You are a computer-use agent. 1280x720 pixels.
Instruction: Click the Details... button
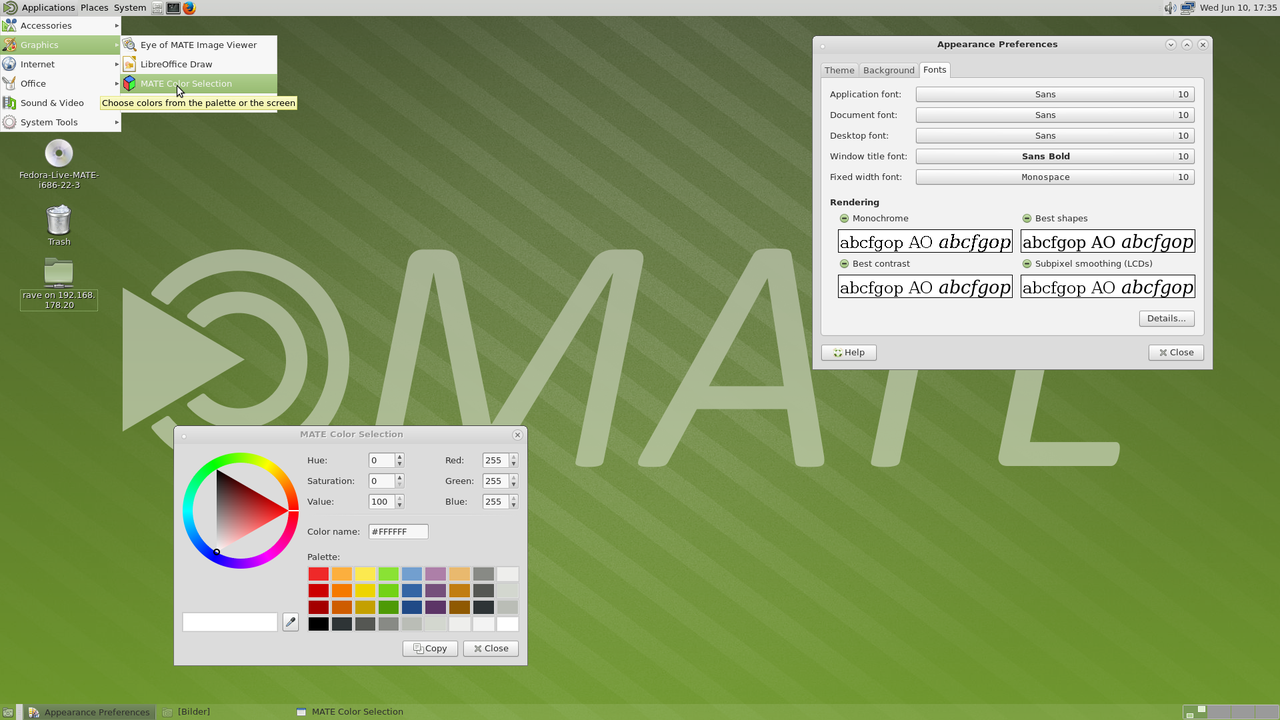pos(1166,319)
